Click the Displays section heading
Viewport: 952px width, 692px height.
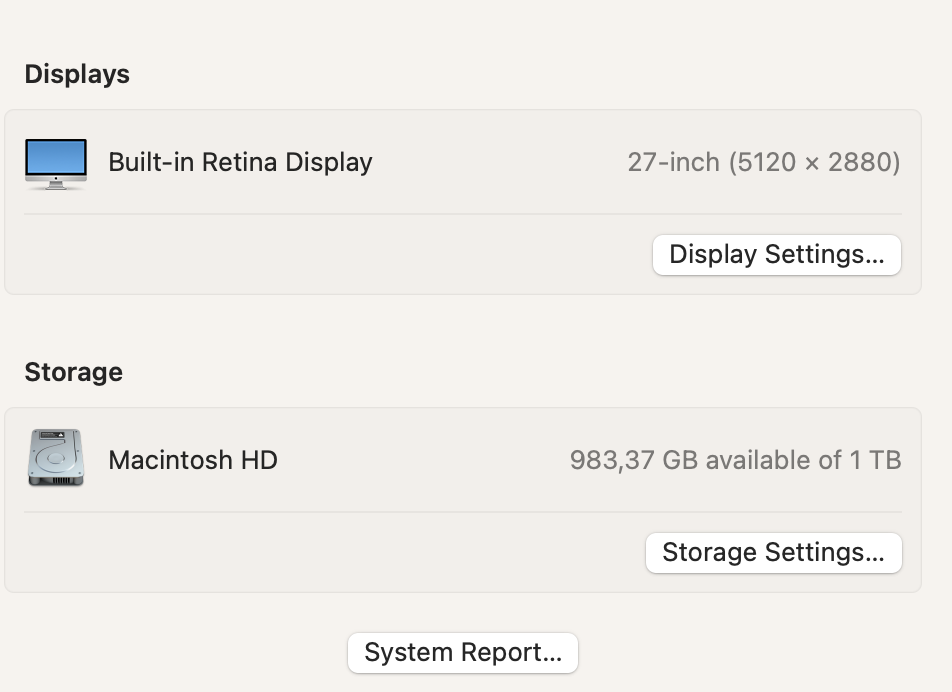[x=77, y=74]
